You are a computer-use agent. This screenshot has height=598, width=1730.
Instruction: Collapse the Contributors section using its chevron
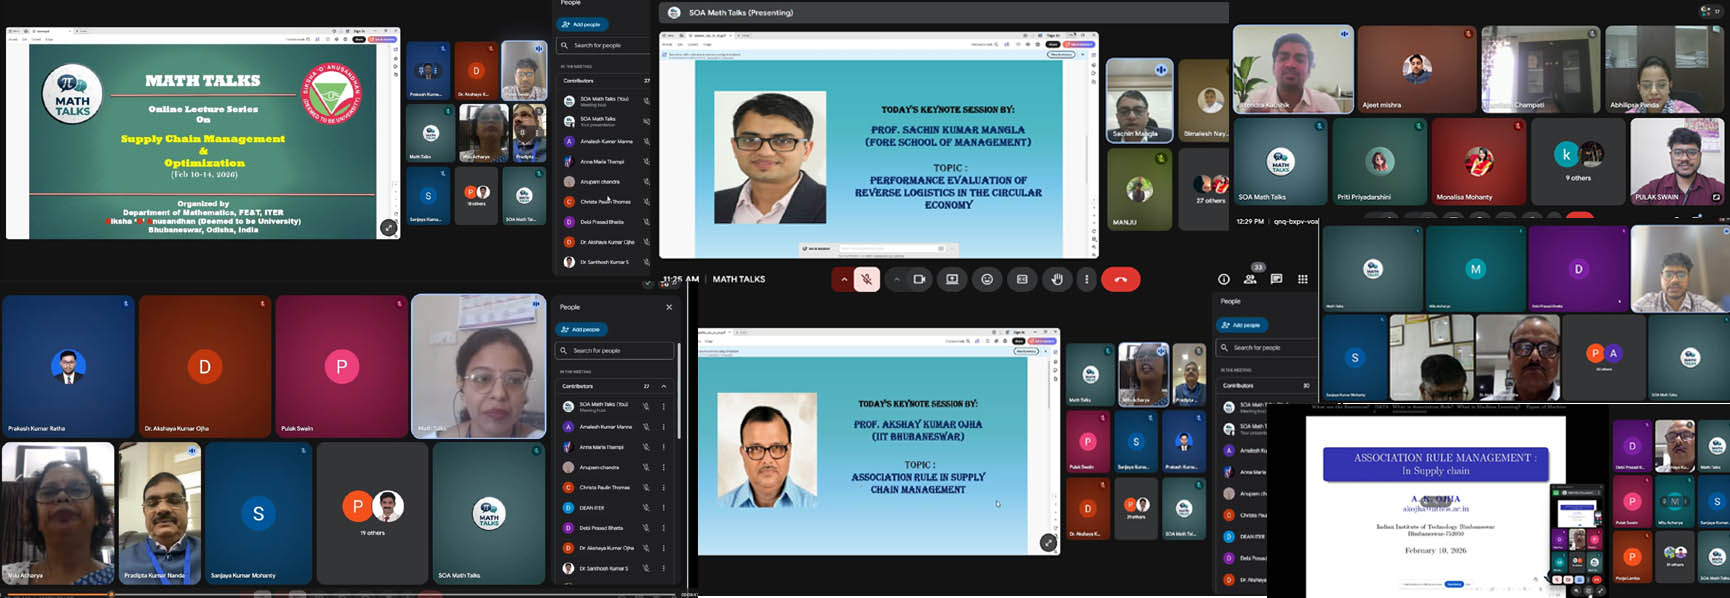click(663, 386)
